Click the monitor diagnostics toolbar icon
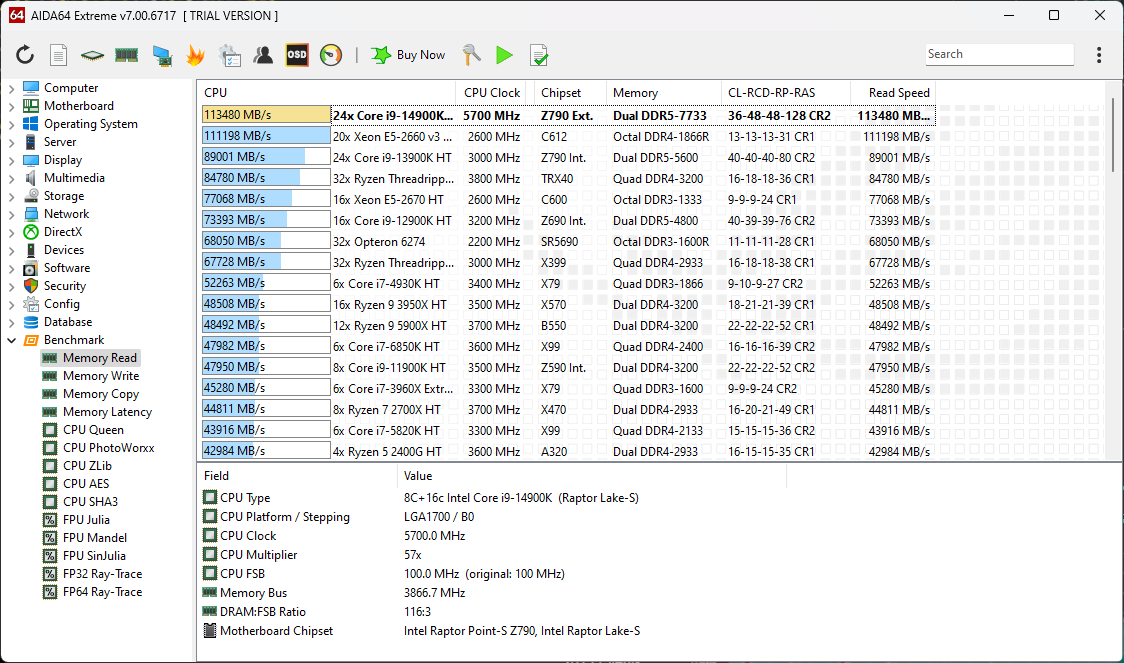Screen dimensions: 1124x663 click(229, 55)
